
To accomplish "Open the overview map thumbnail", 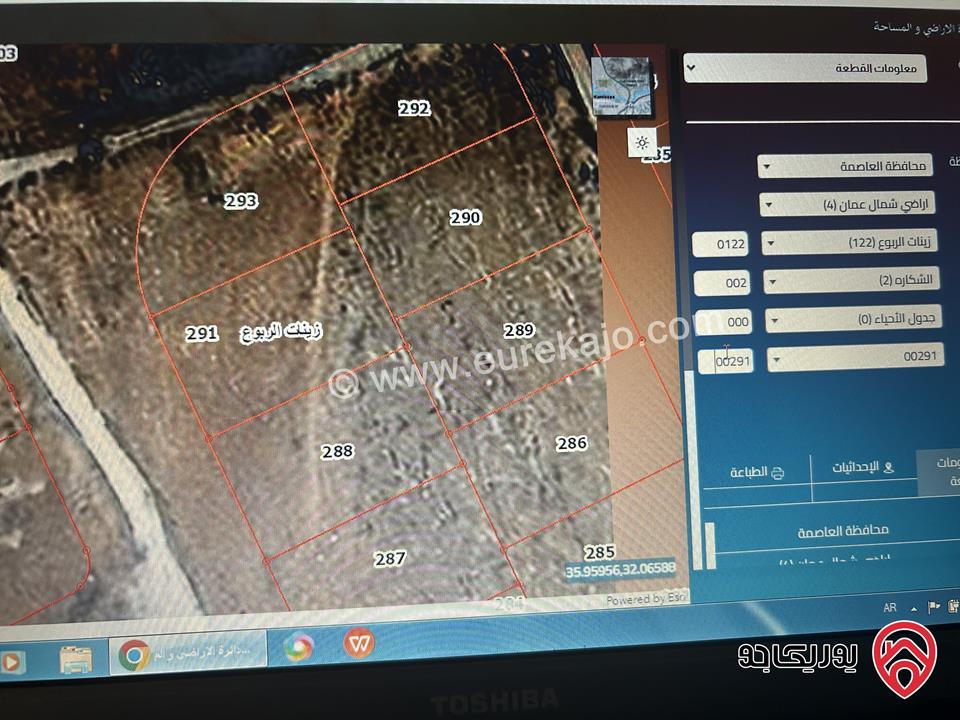I will pos(621,86).
